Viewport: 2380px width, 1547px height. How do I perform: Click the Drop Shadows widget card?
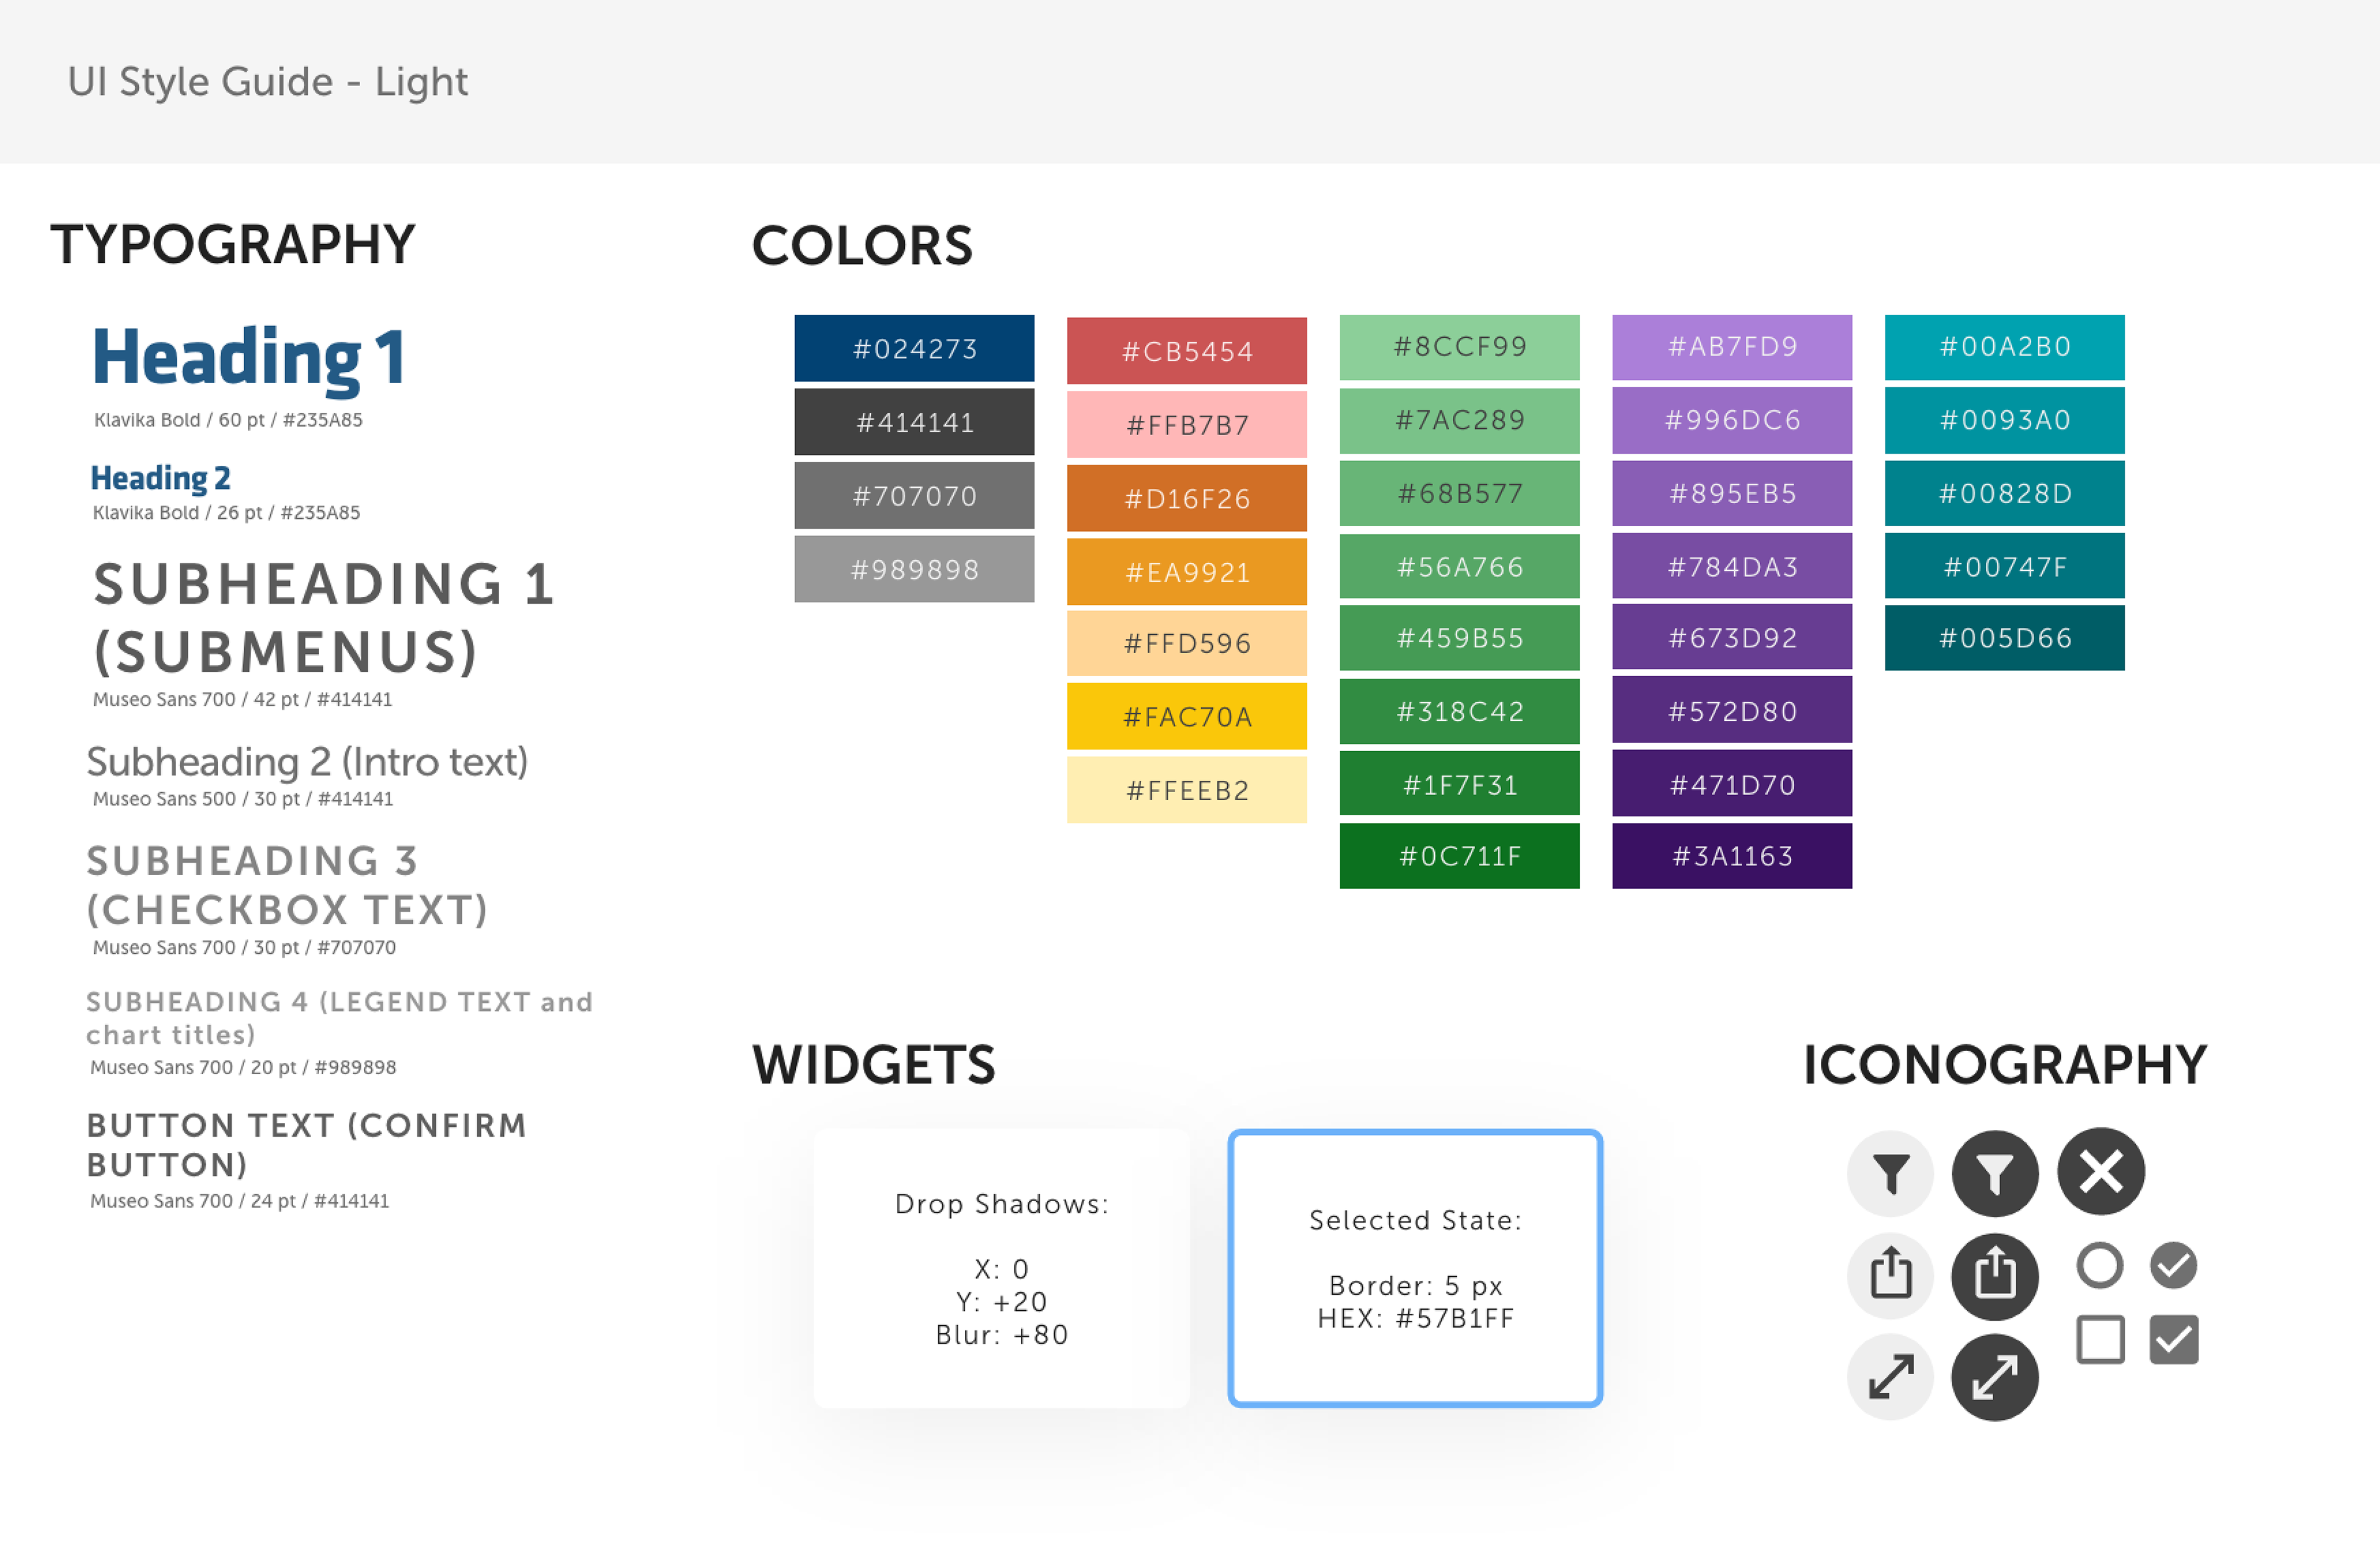(x=1002, y=1268)
